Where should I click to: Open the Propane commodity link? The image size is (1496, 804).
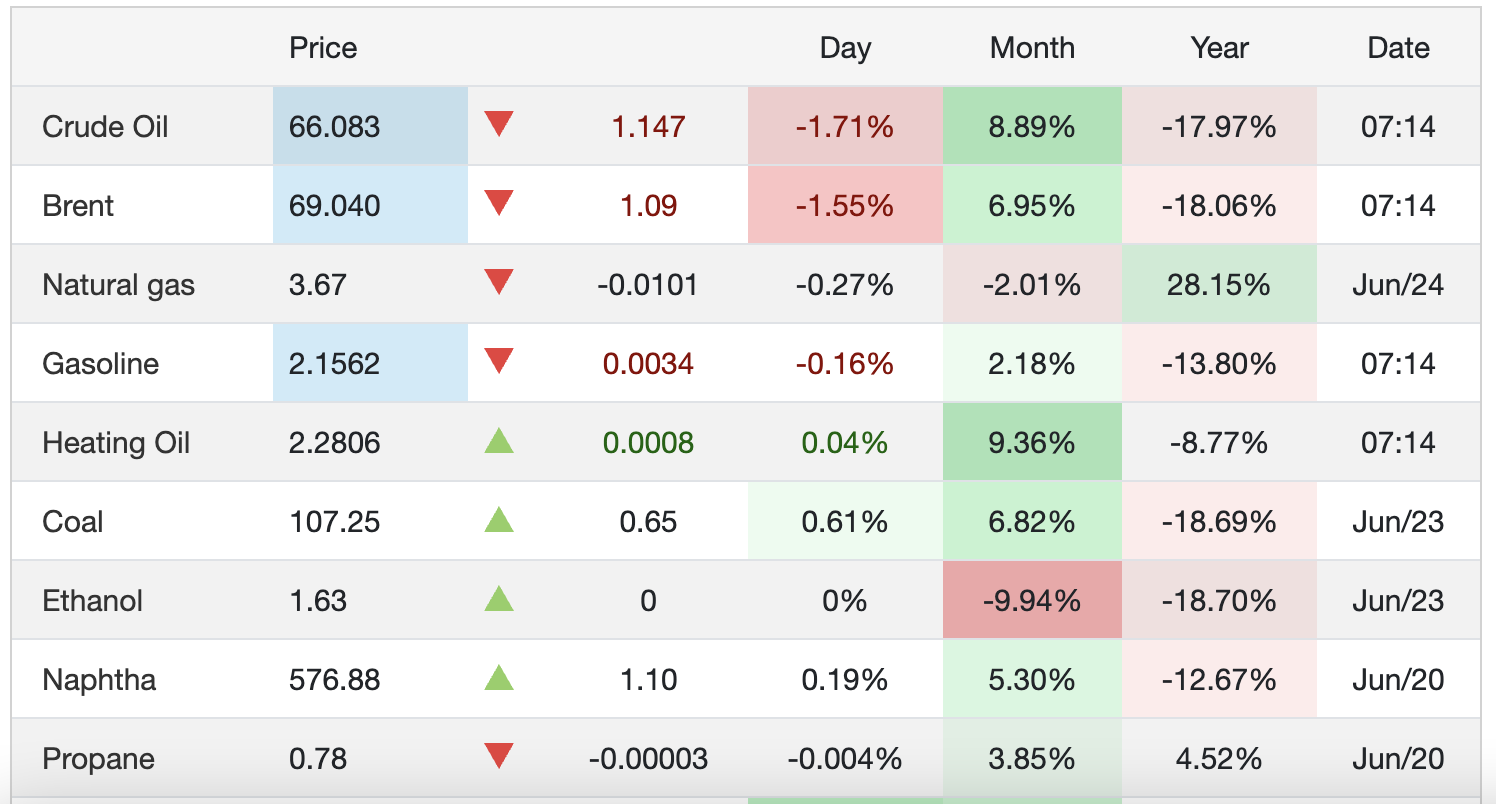98,759
